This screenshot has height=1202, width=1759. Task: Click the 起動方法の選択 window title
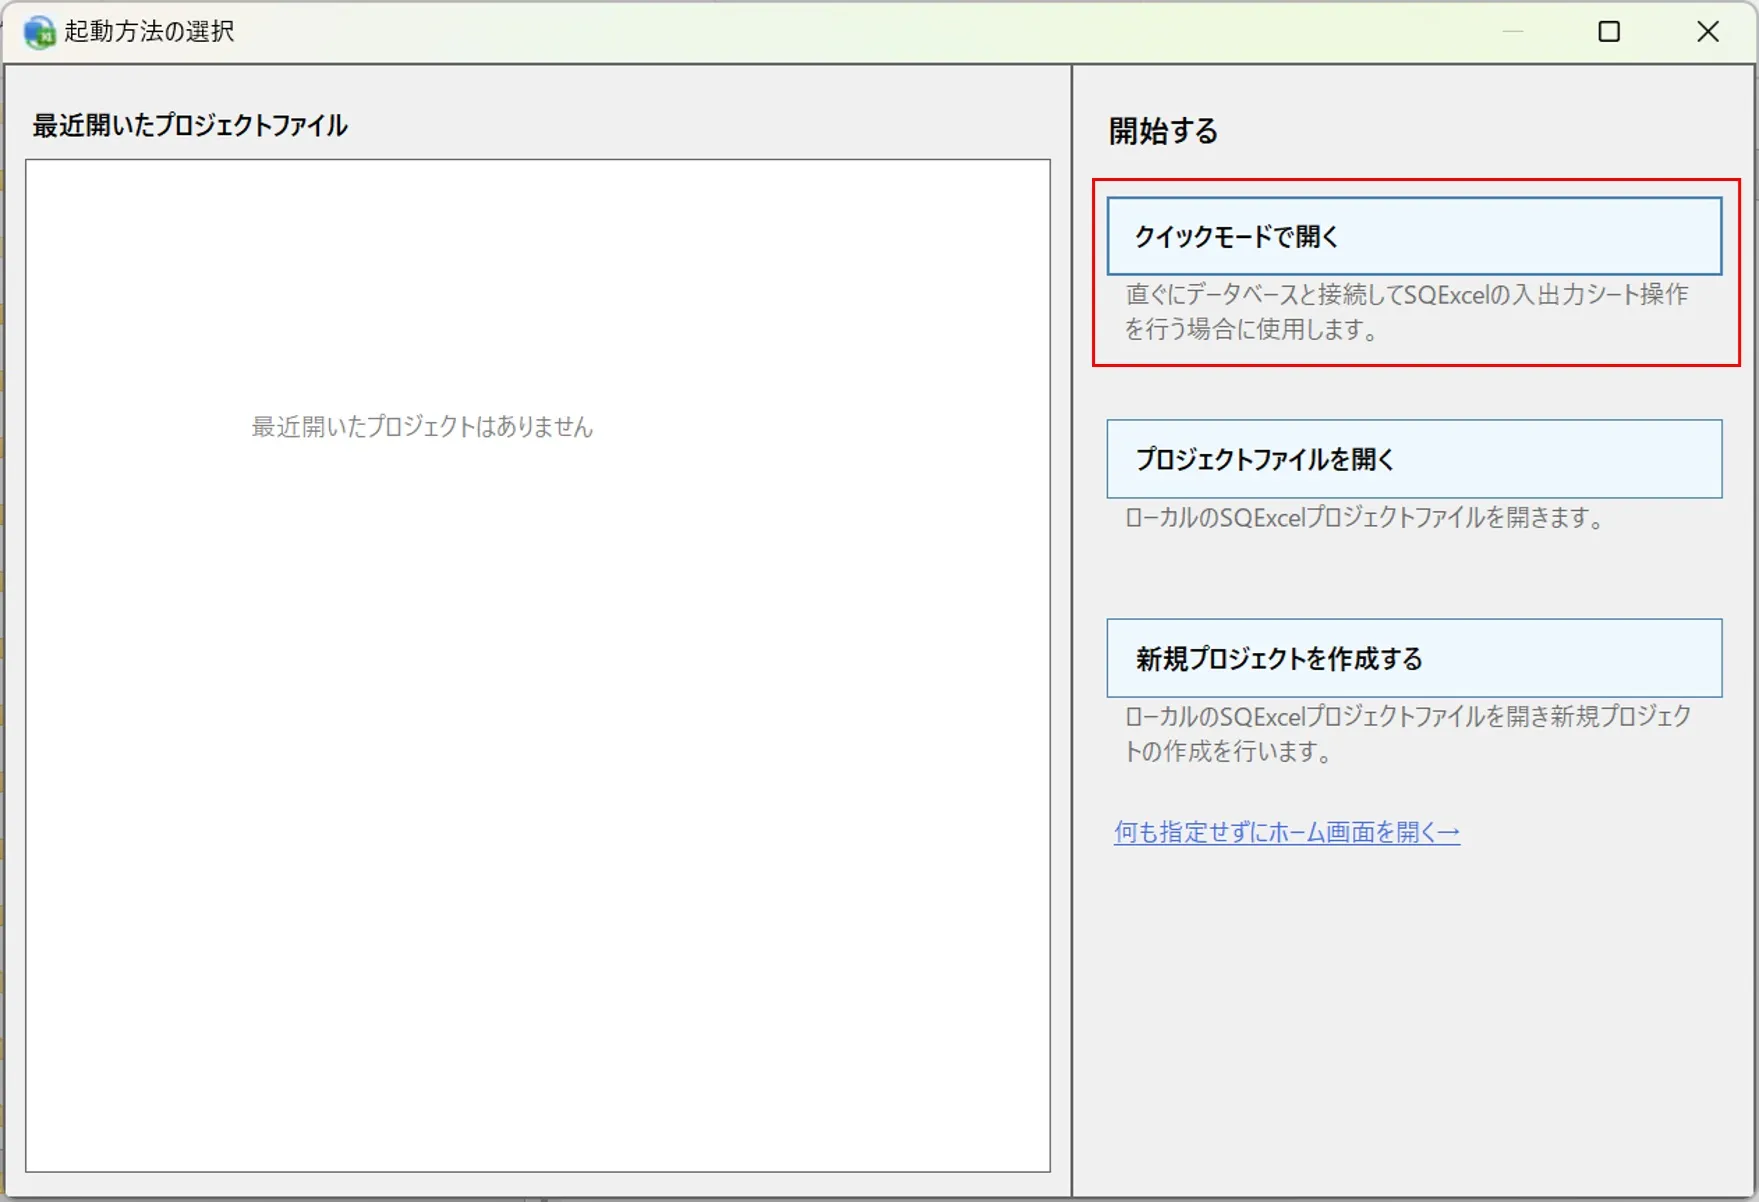tap(149, 32)
